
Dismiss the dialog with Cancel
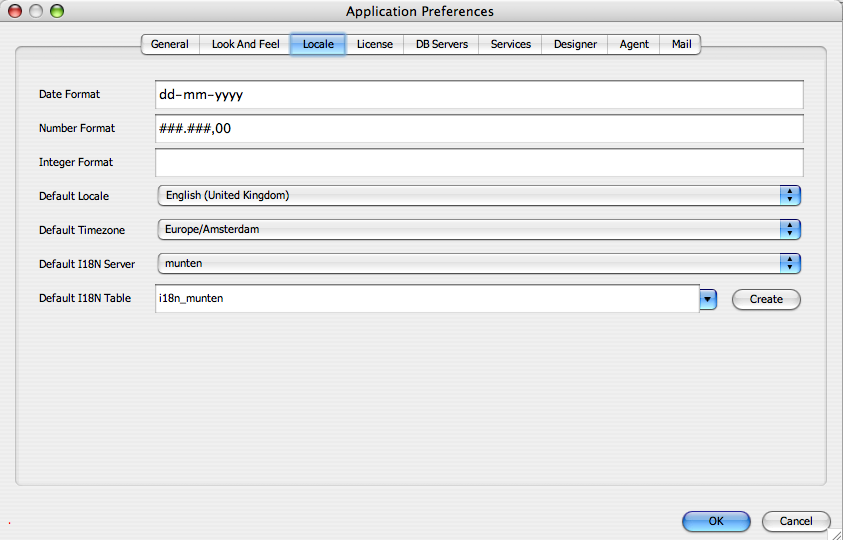click(796, 521)
